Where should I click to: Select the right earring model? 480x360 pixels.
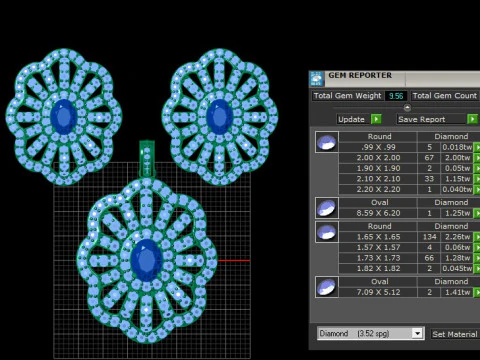(x=220, y=117)
